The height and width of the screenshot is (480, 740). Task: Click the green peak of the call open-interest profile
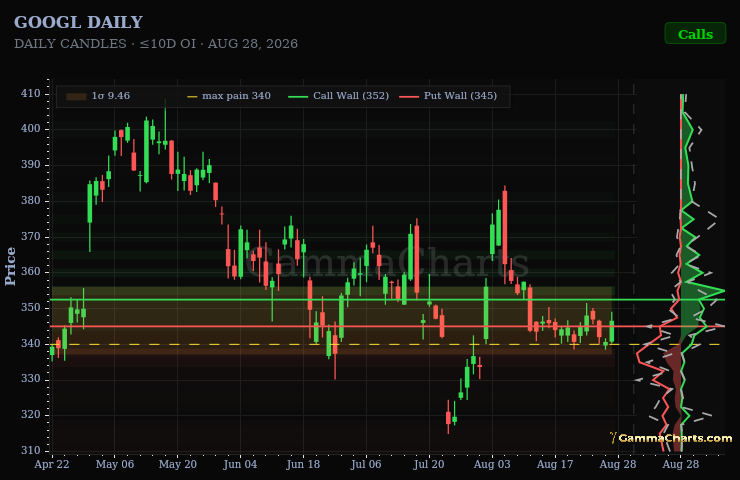click(x=722, y=291)
